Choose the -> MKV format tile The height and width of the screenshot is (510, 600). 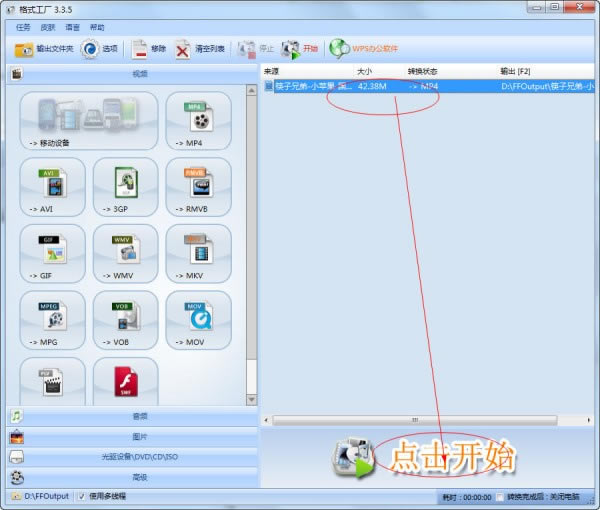pos(198,254)
